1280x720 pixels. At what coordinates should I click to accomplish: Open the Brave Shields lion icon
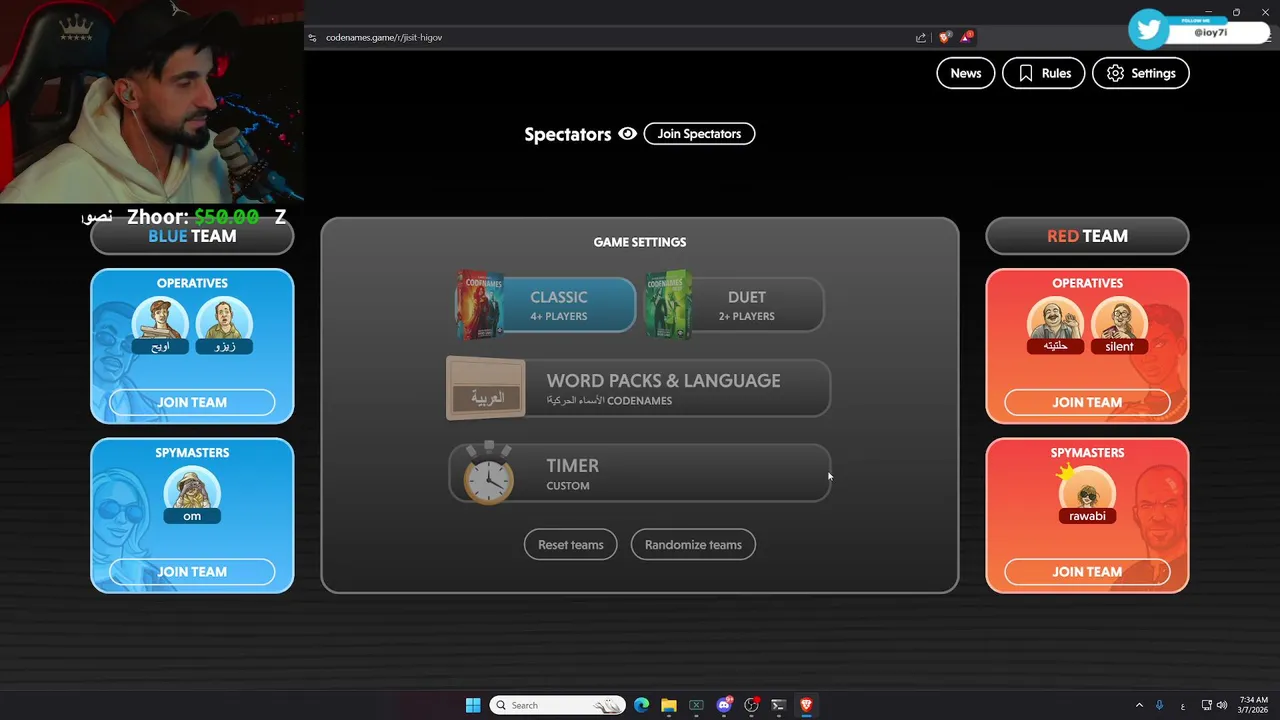pos(944,37)
